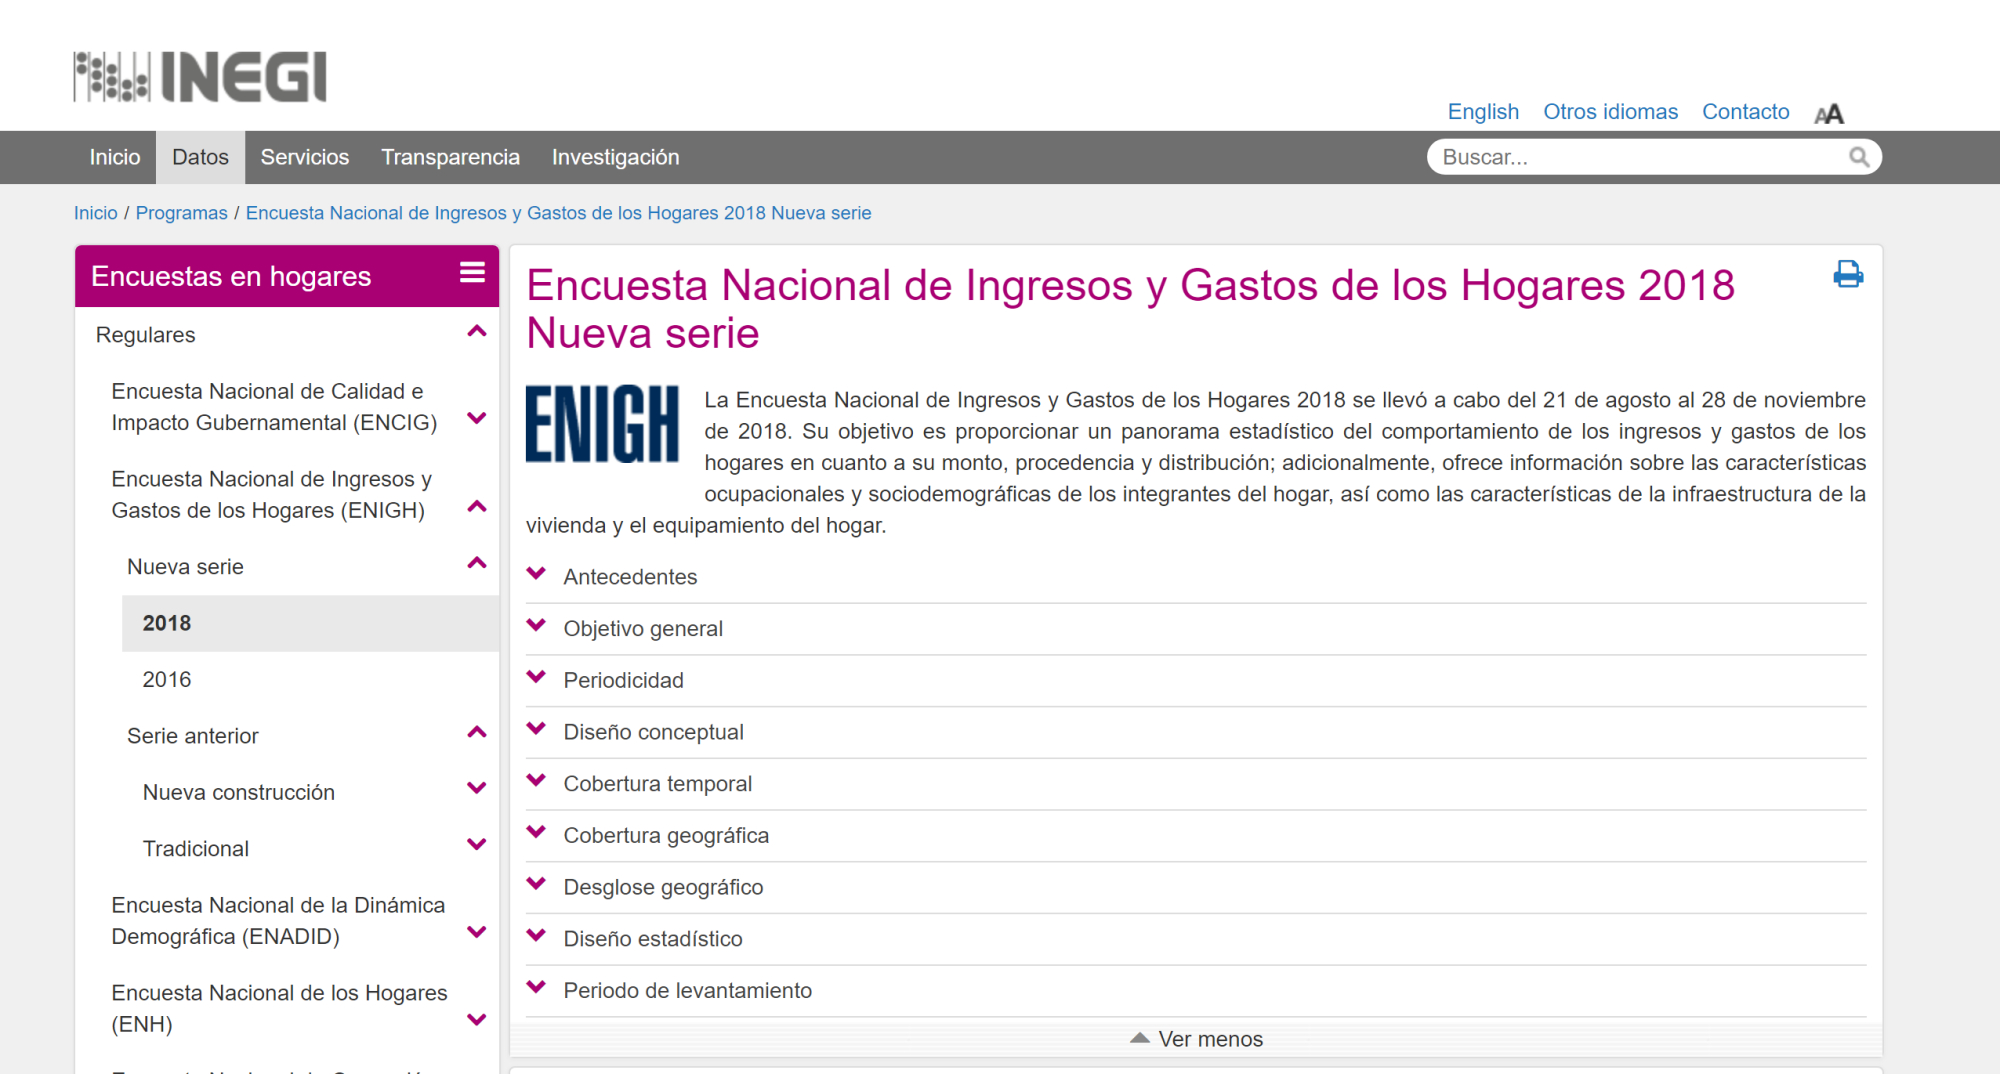The width and height of the screenshot is (2000, 1074).
Task: Expand ENH survey chevron
Action: point(477,1020)
